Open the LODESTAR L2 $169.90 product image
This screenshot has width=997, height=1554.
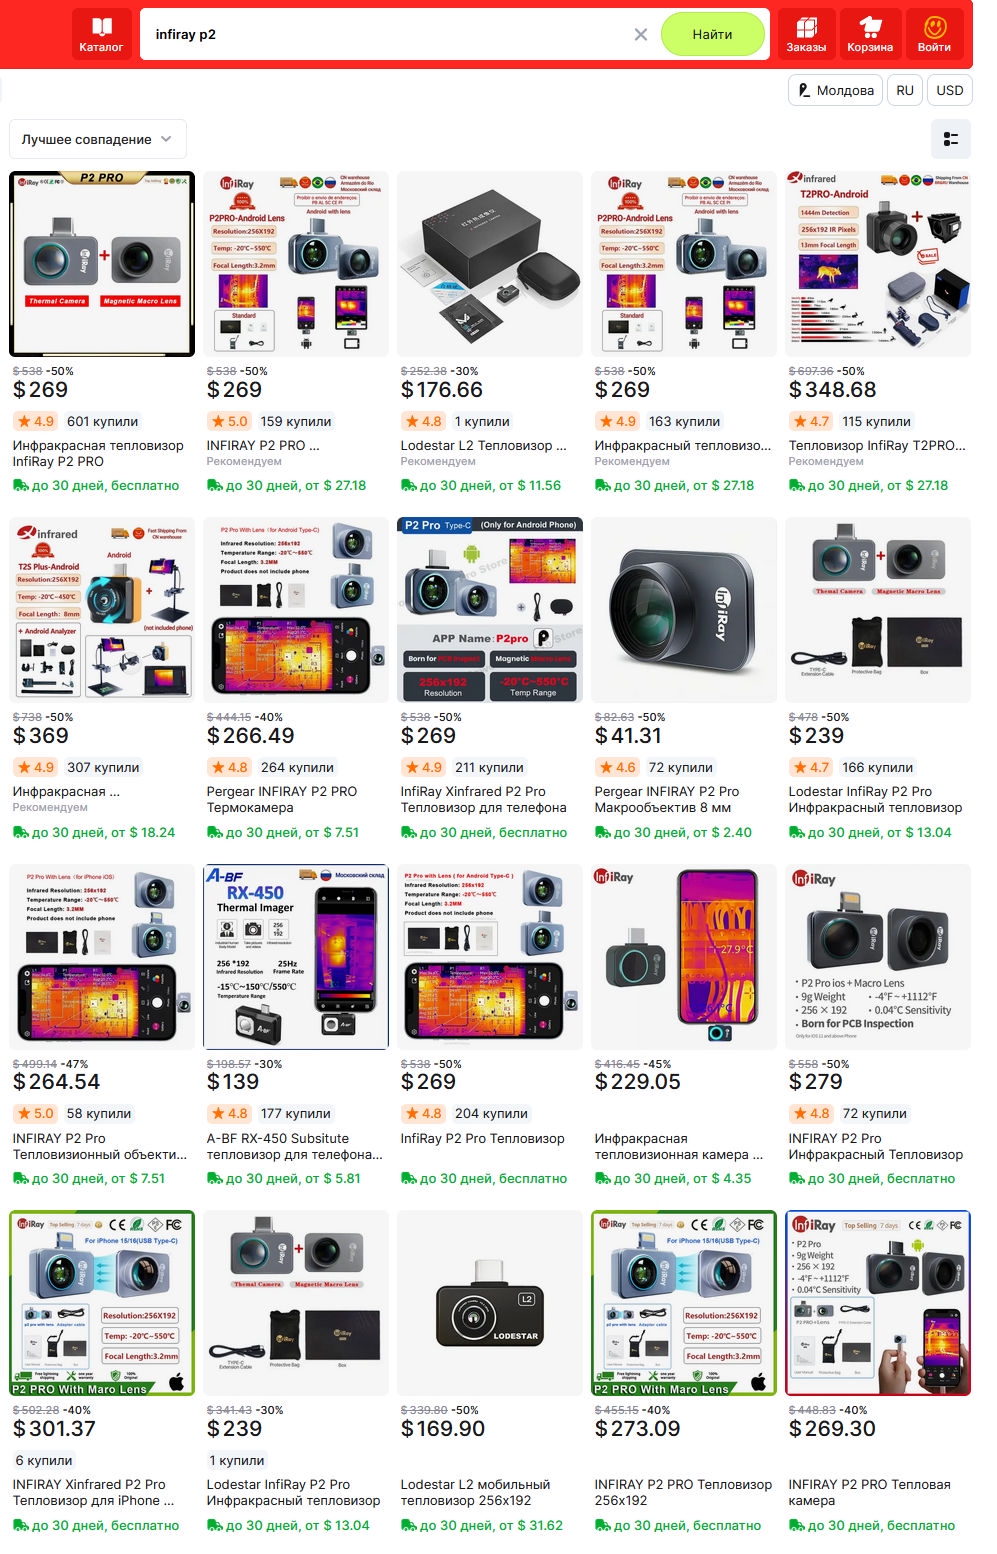(x=490, y=1303)
